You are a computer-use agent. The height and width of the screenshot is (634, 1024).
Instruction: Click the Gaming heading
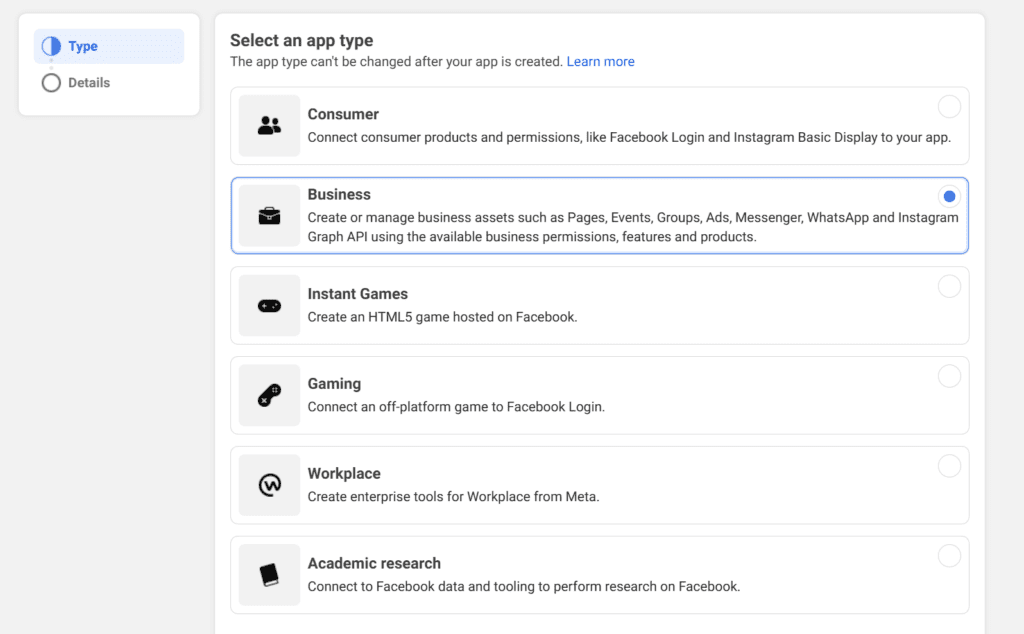(x=334, y=383)
